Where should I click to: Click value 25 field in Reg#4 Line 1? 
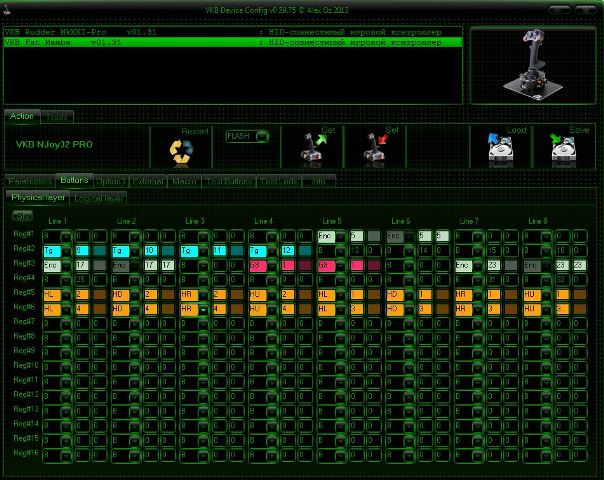click(82, 280)
